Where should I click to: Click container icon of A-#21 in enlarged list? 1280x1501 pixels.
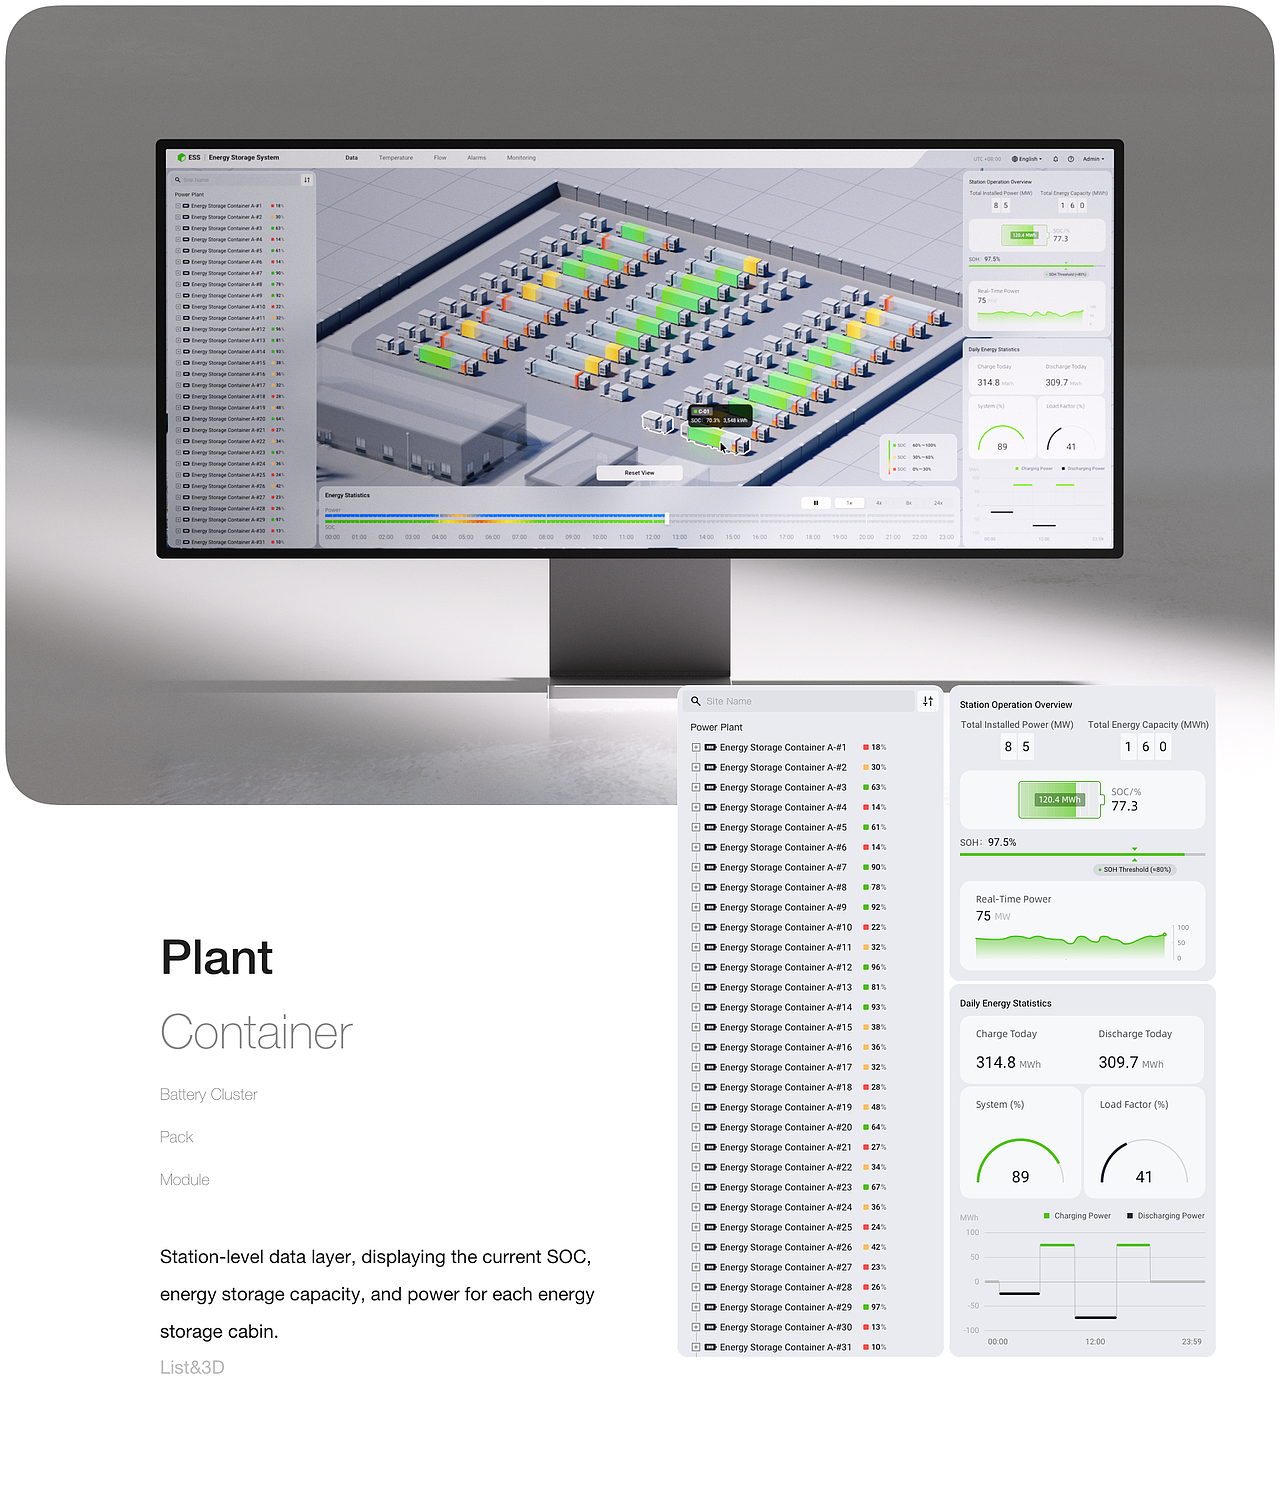(x=710, y=1147)
